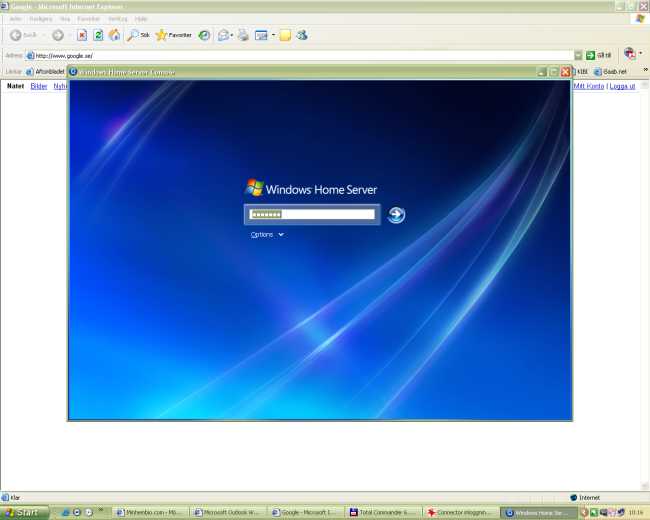Open the Aftonbladet link in Links bar
This screenshot has height=520, width=650.
tap(46, 72)
